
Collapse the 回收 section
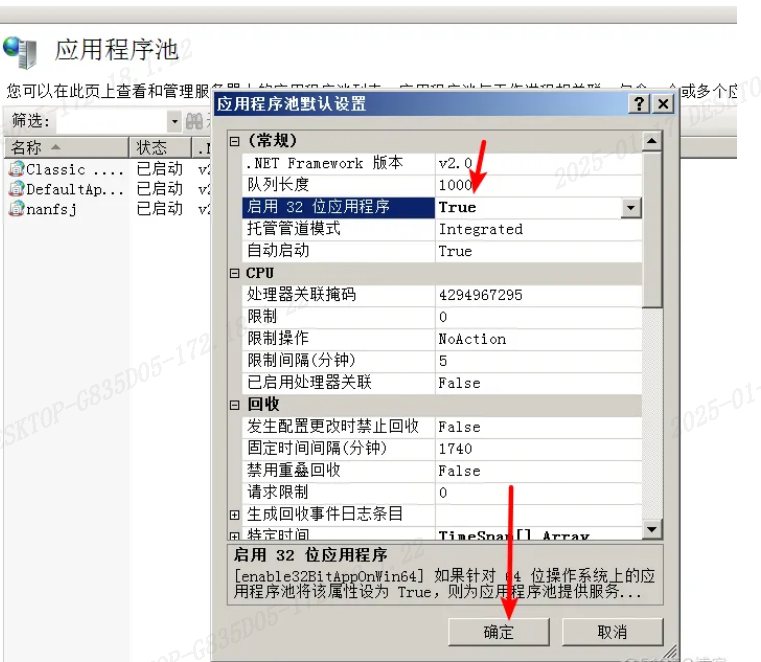coord(234,405)
